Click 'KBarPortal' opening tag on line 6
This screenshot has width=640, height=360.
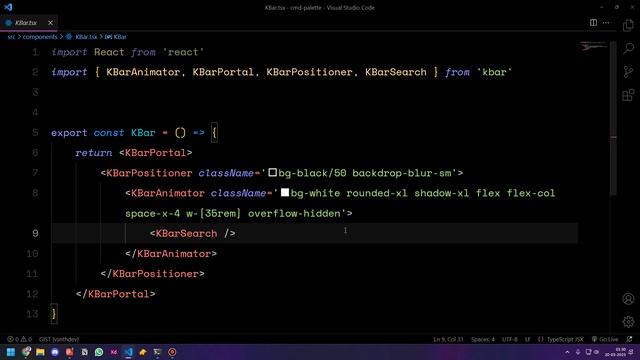[x=156, y=153]
